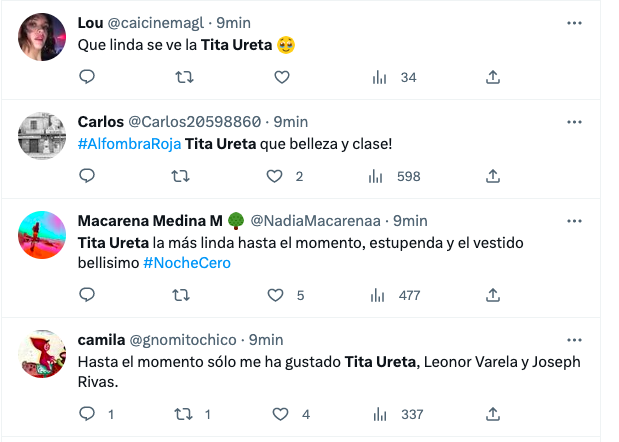This screenshot has height=442, width=619.
Task: Like Lou's tweet with heart icon
Action: pyautogui.click(x=281, y=77)
